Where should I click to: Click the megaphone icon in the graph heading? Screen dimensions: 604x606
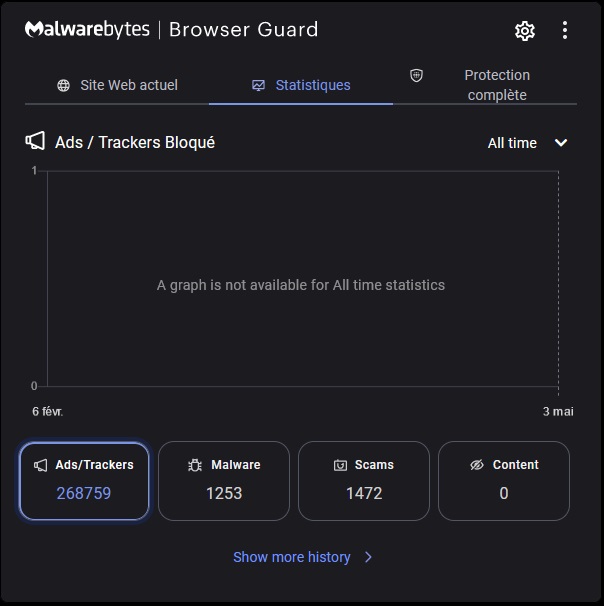click(36, 141)
